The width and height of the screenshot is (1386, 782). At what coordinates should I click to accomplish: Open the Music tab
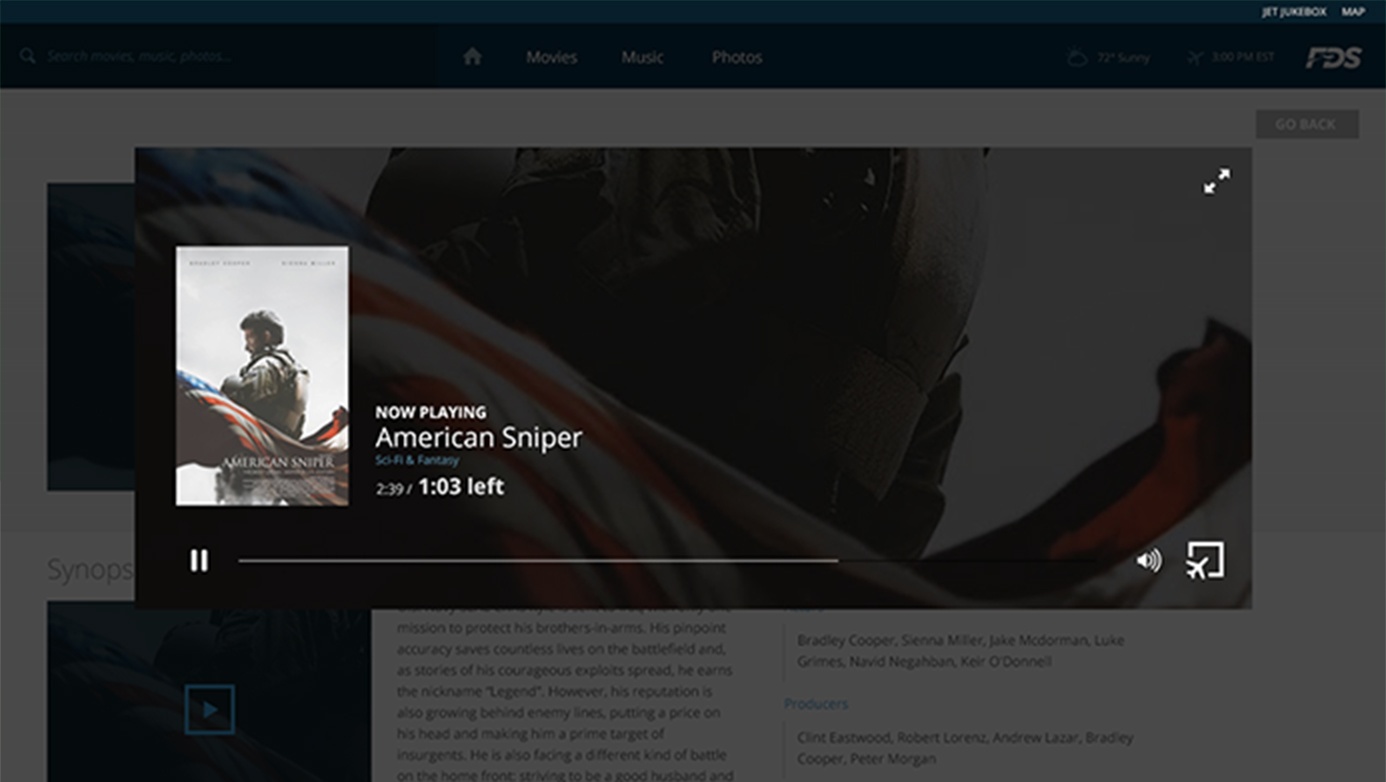click(642, 57)
